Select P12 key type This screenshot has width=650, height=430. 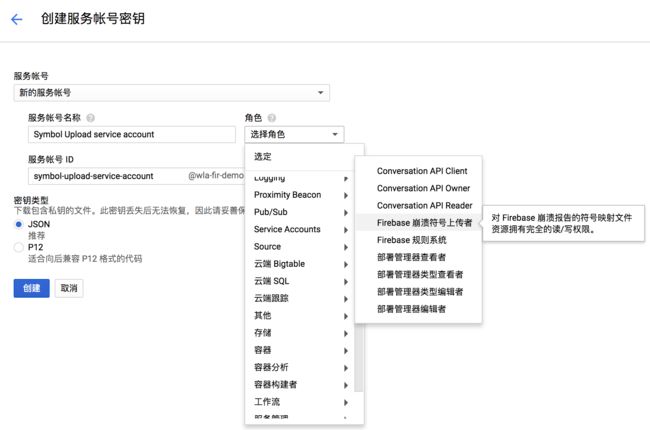(18, 248)
